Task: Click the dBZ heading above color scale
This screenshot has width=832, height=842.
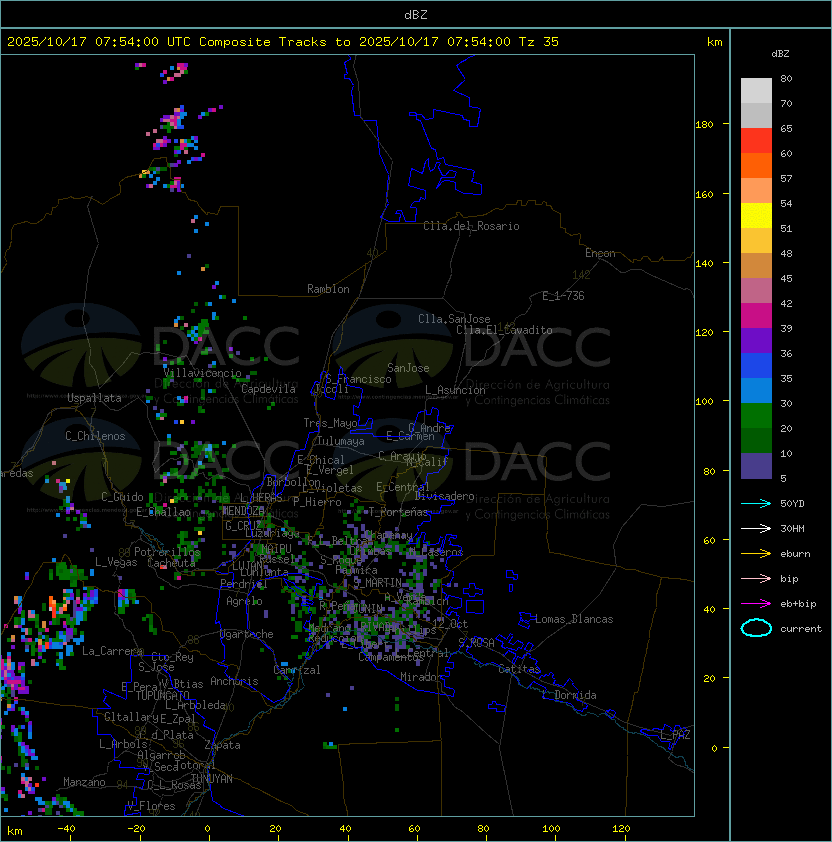Action: pos(780,54)
